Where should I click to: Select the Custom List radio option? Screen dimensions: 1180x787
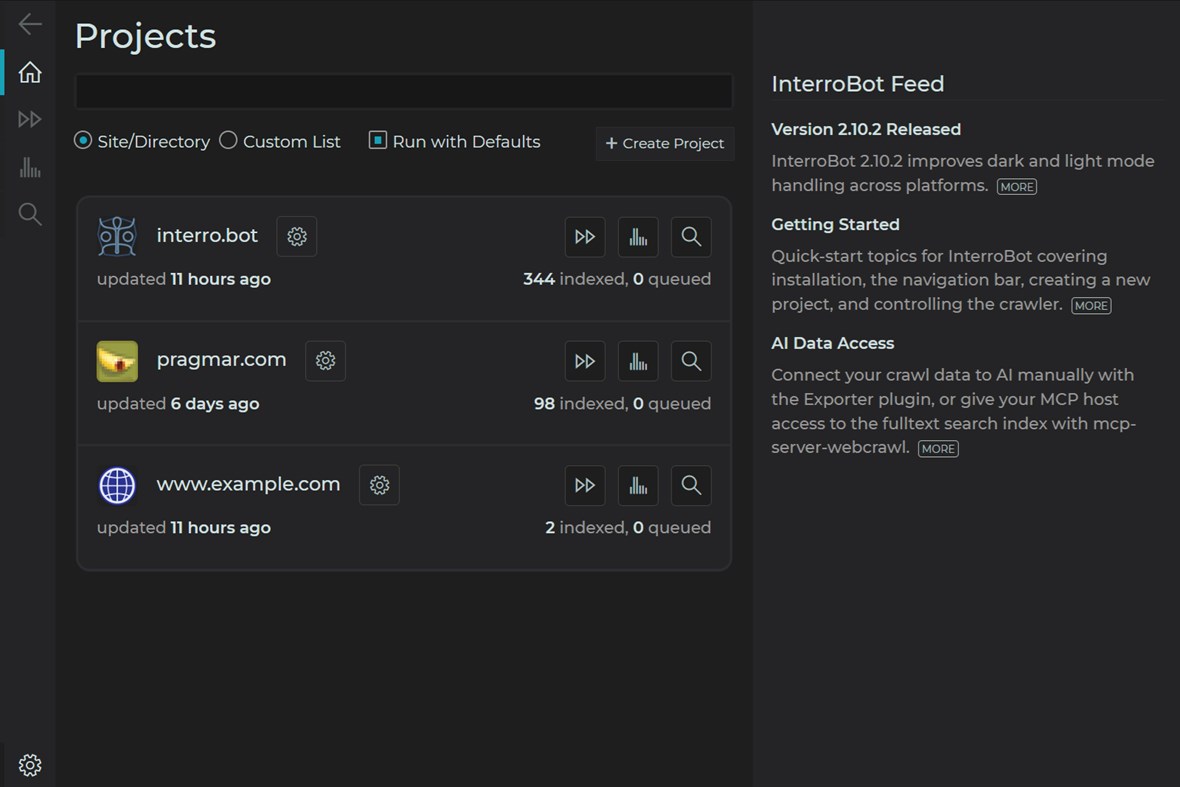tap(228, 141)
